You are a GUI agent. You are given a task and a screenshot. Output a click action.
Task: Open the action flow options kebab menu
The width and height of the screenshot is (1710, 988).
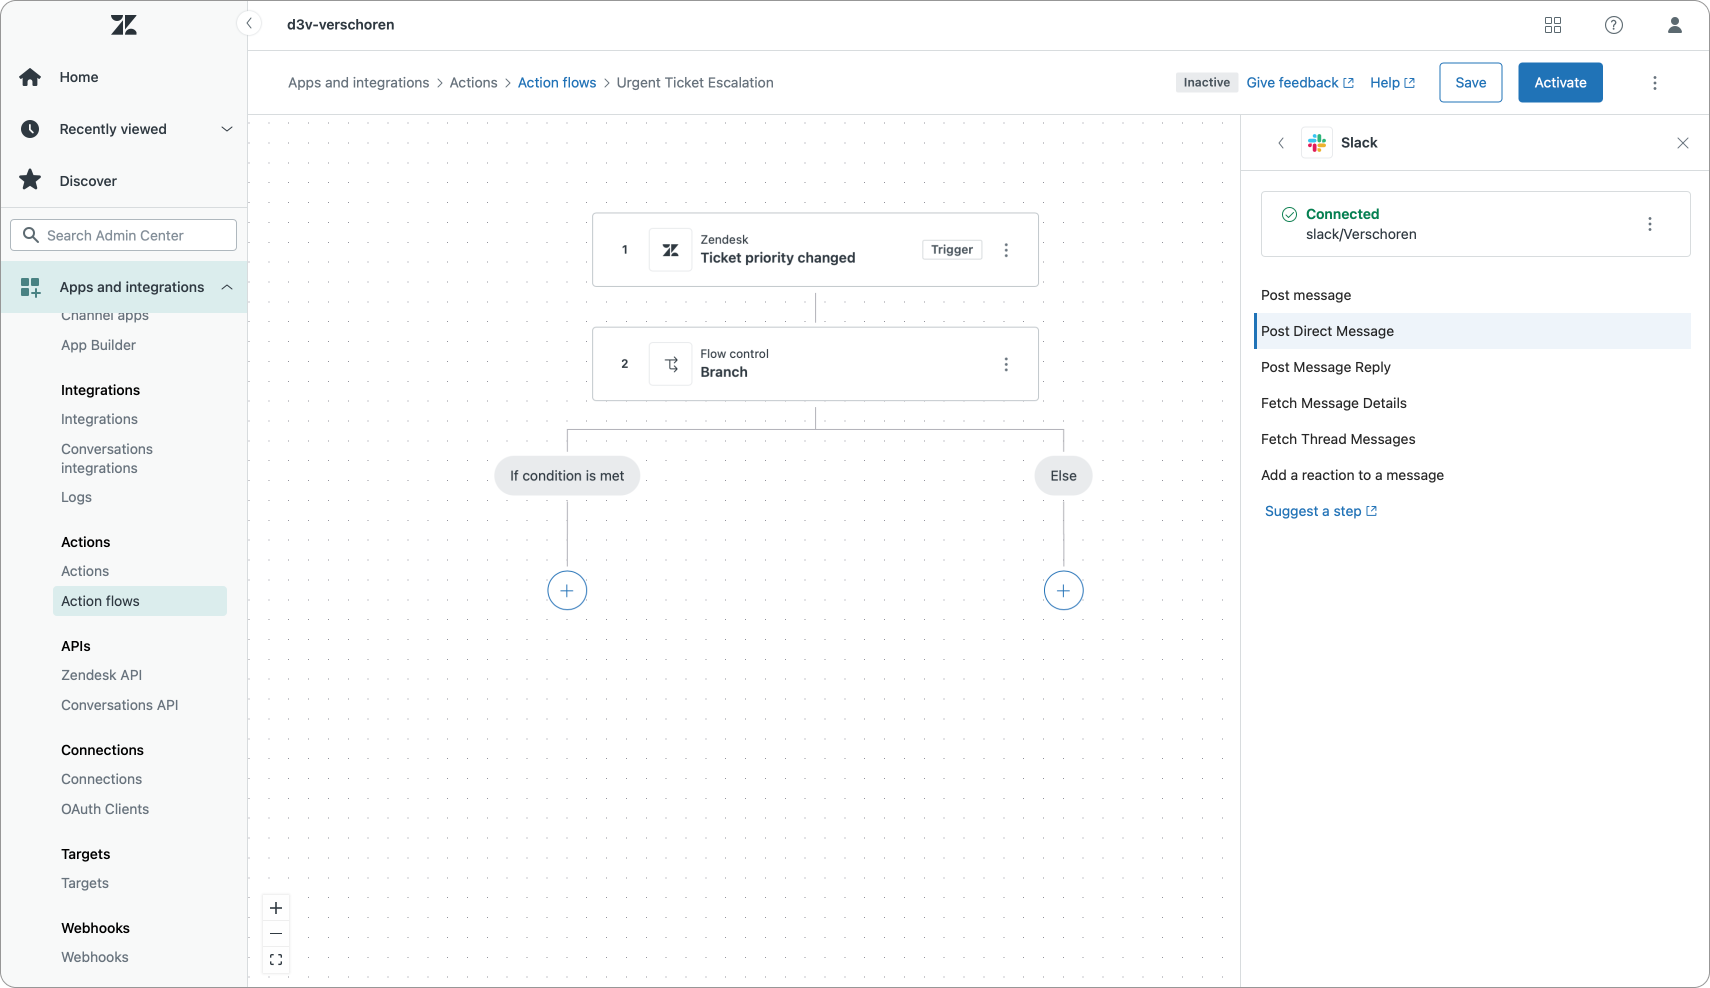click(x=1655, y=83)
